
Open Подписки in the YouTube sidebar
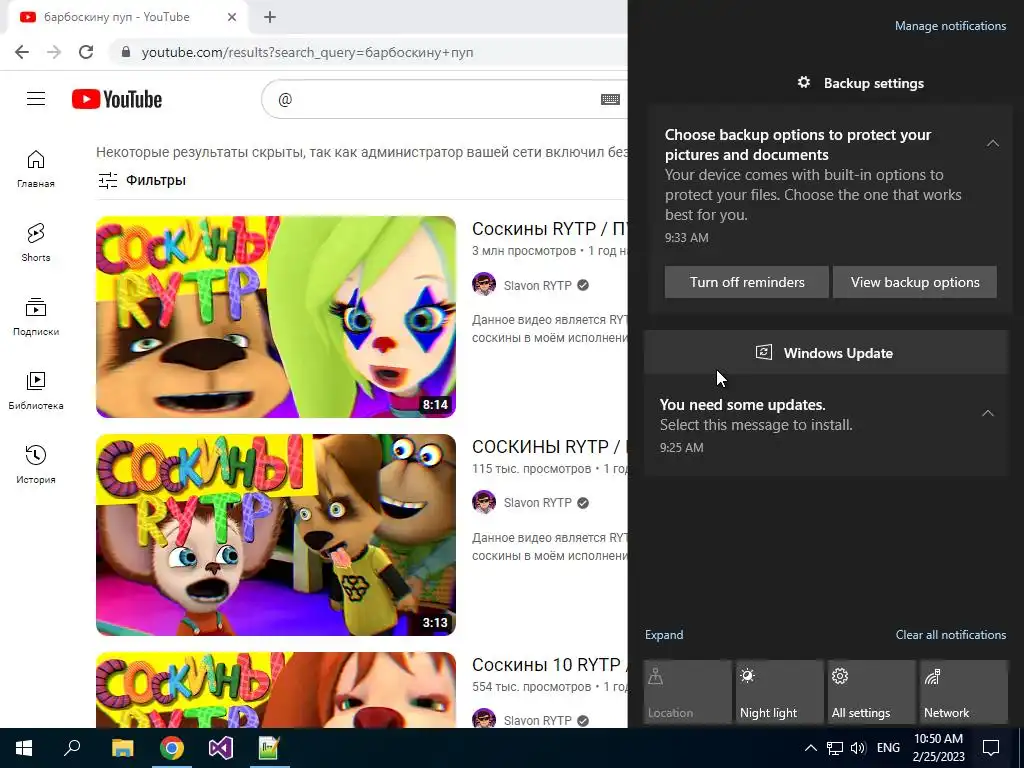[x=36, y=317]
